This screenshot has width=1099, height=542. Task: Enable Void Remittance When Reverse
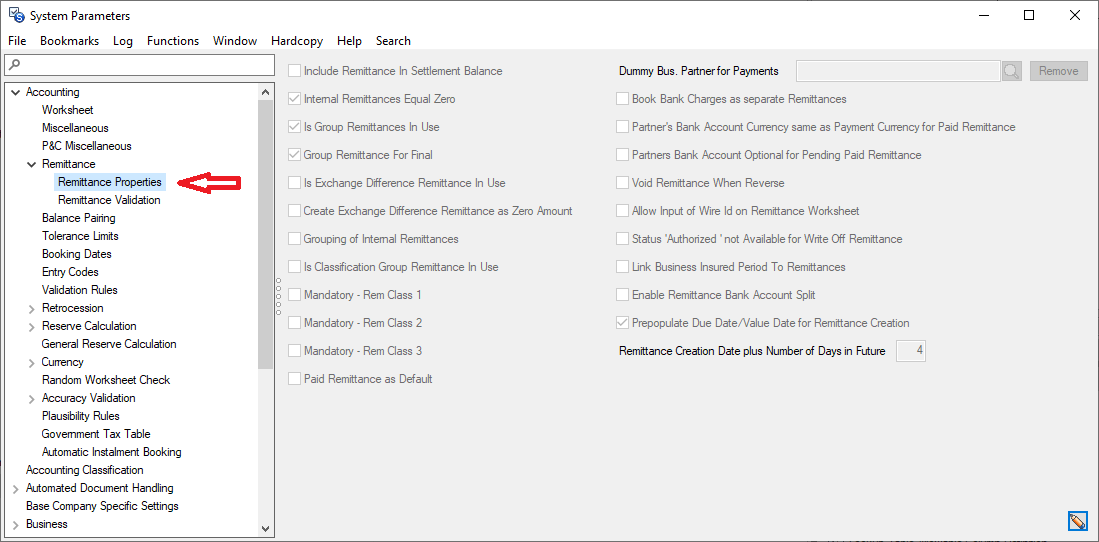tap(623, 183)
